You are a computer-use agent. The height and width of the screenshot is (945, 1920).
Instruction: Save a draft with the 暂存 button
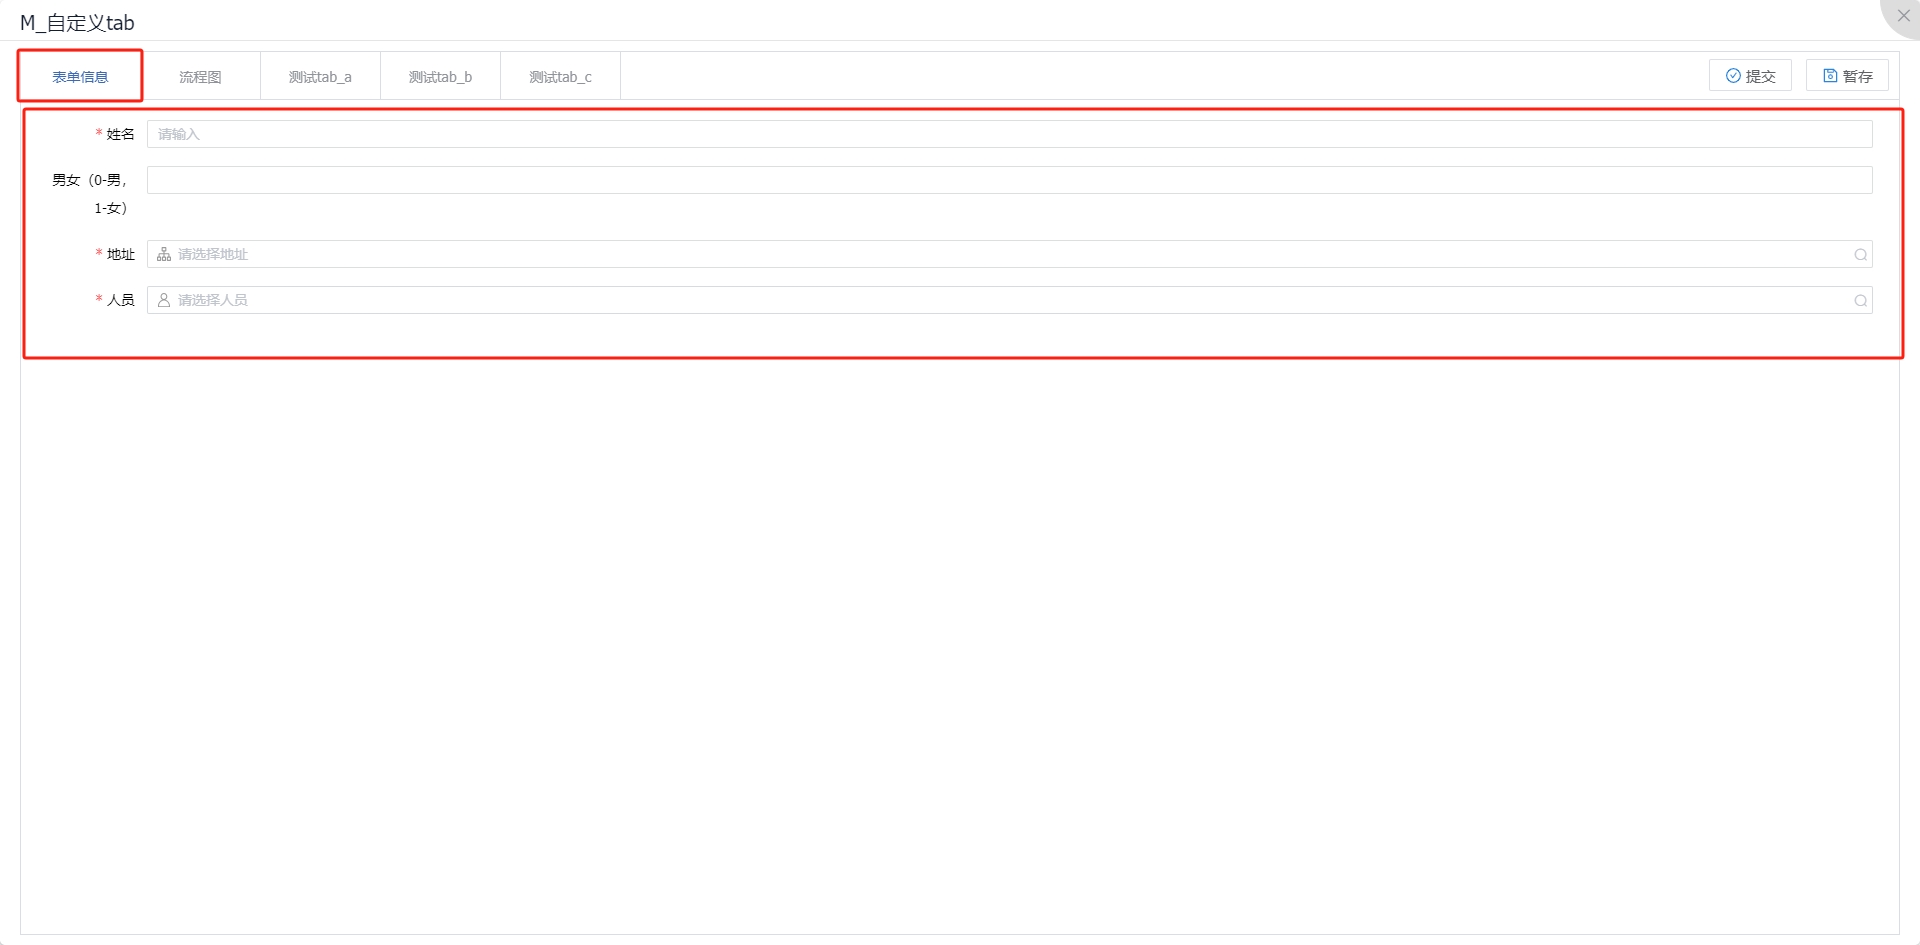click(x=1848, y=75)
